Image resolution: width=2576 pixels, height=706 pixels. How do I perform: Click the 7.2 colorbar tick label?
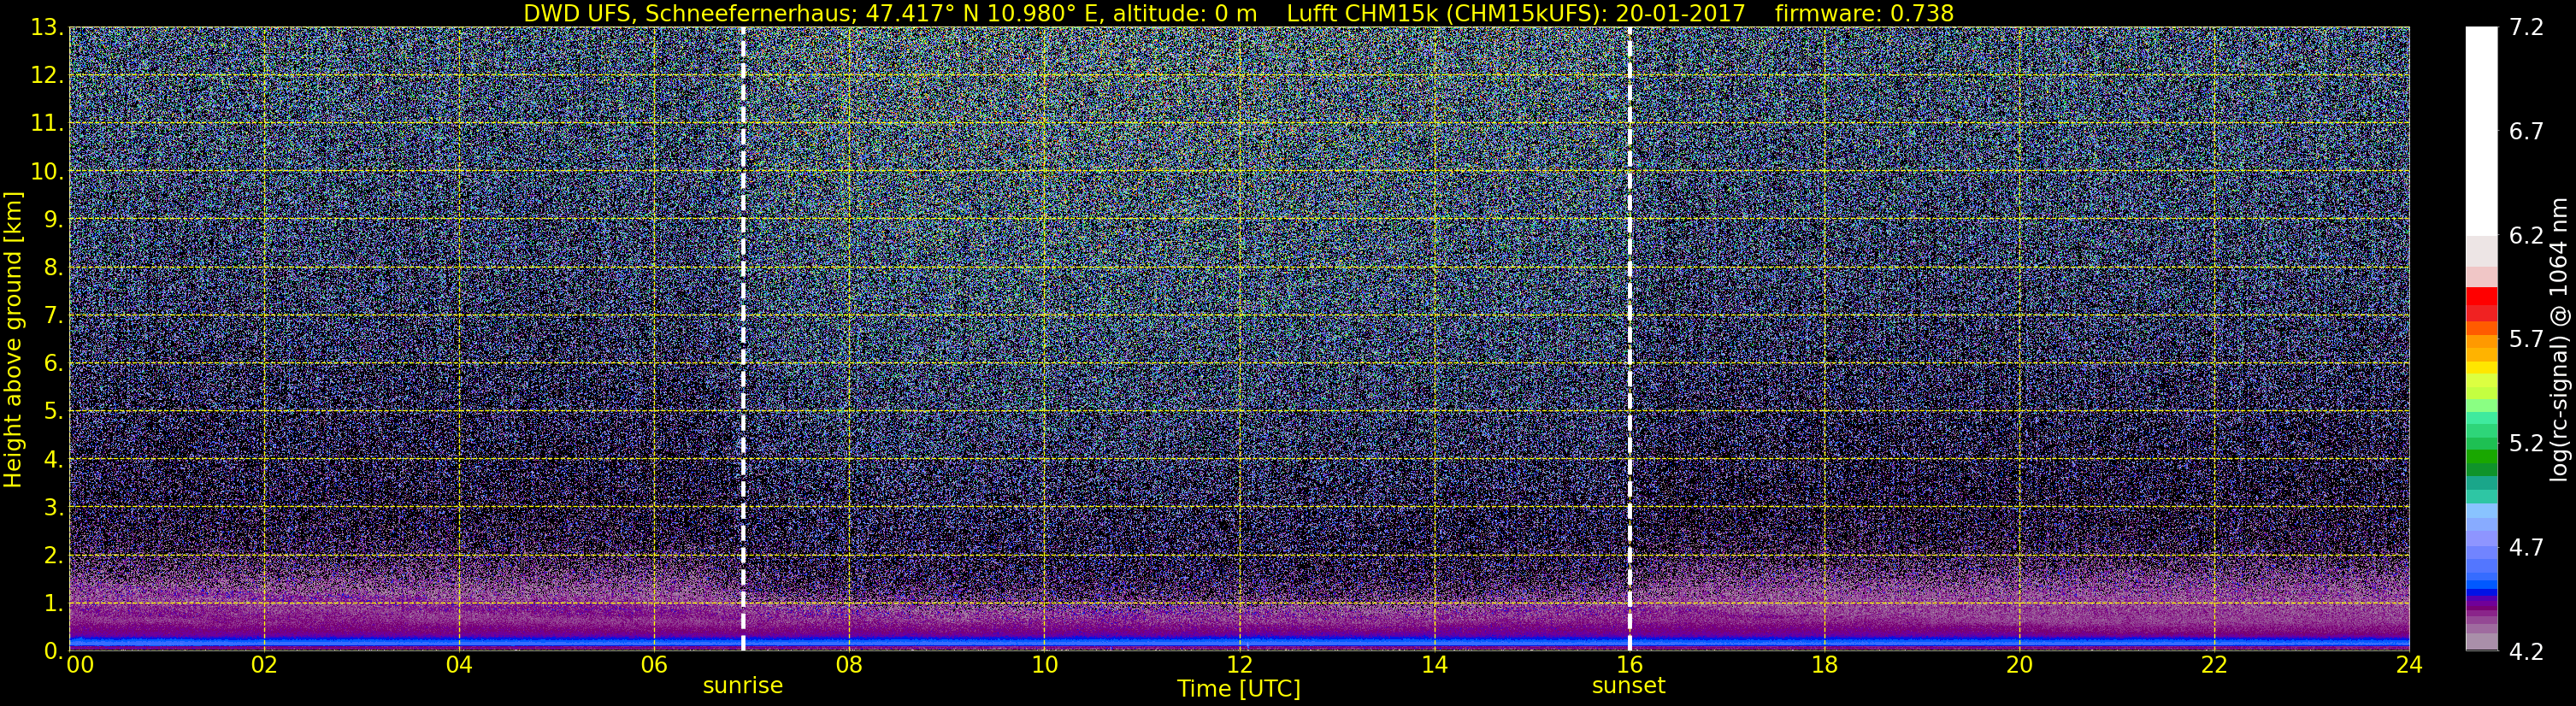pos(2526,28)
